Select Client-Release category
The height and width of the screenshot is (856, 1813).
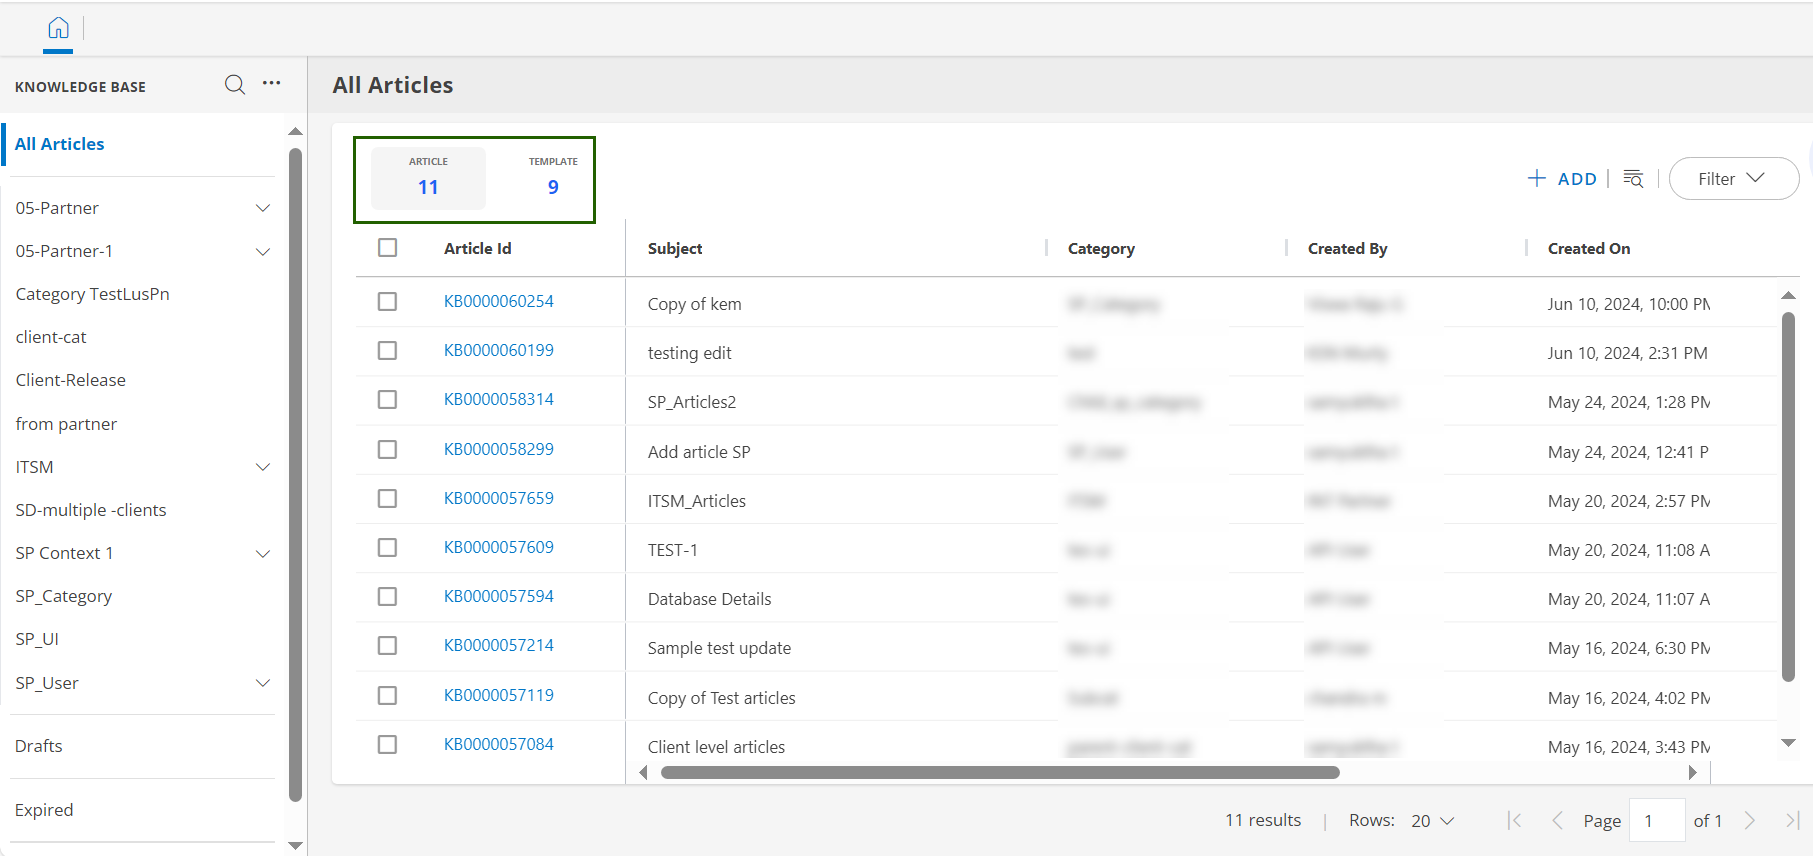71,380
